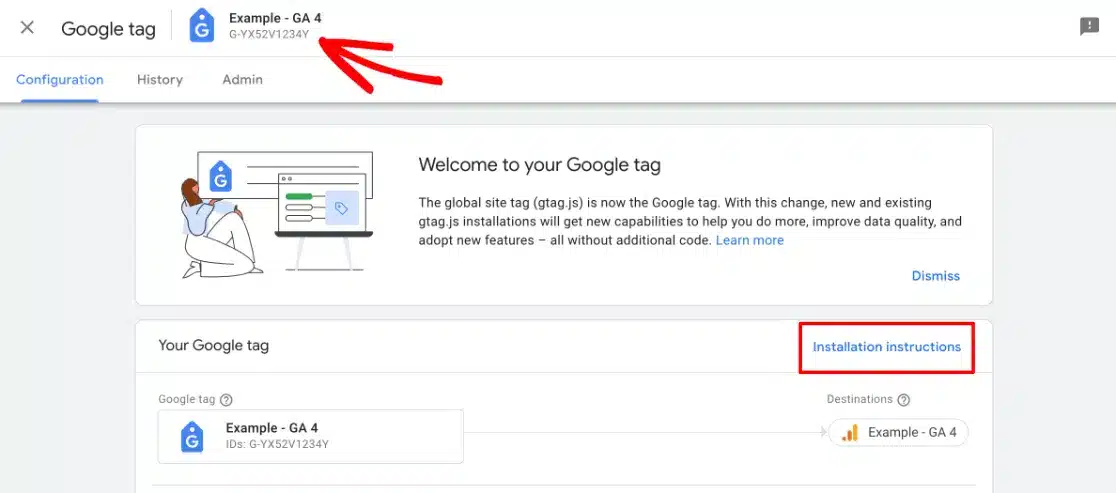The width and height of the screenshot is (1116, 493).
Task: Open the Admin tab
Action: coord(242,80)
